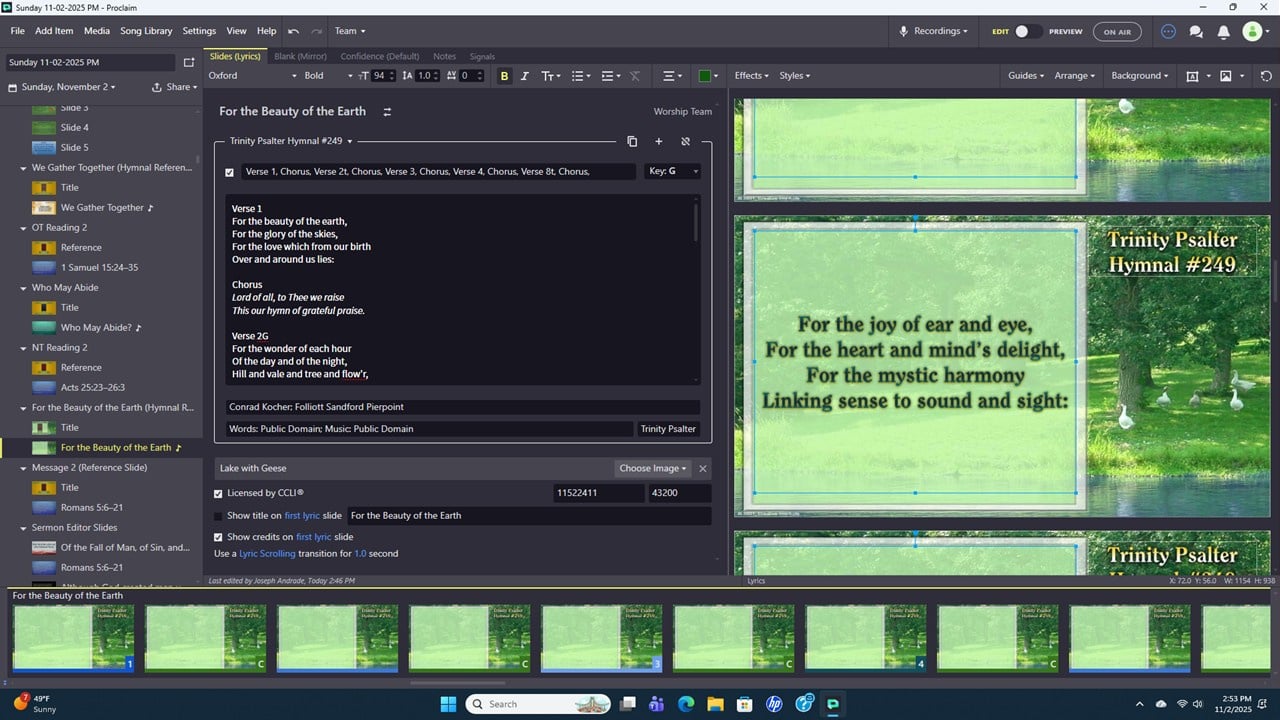Click the On Air button

coord(1117,32)
